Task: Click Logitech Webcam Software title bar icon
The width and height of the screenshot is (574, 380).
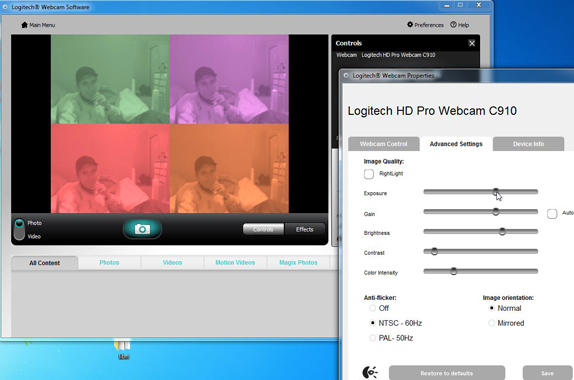Action: (5, 7)
